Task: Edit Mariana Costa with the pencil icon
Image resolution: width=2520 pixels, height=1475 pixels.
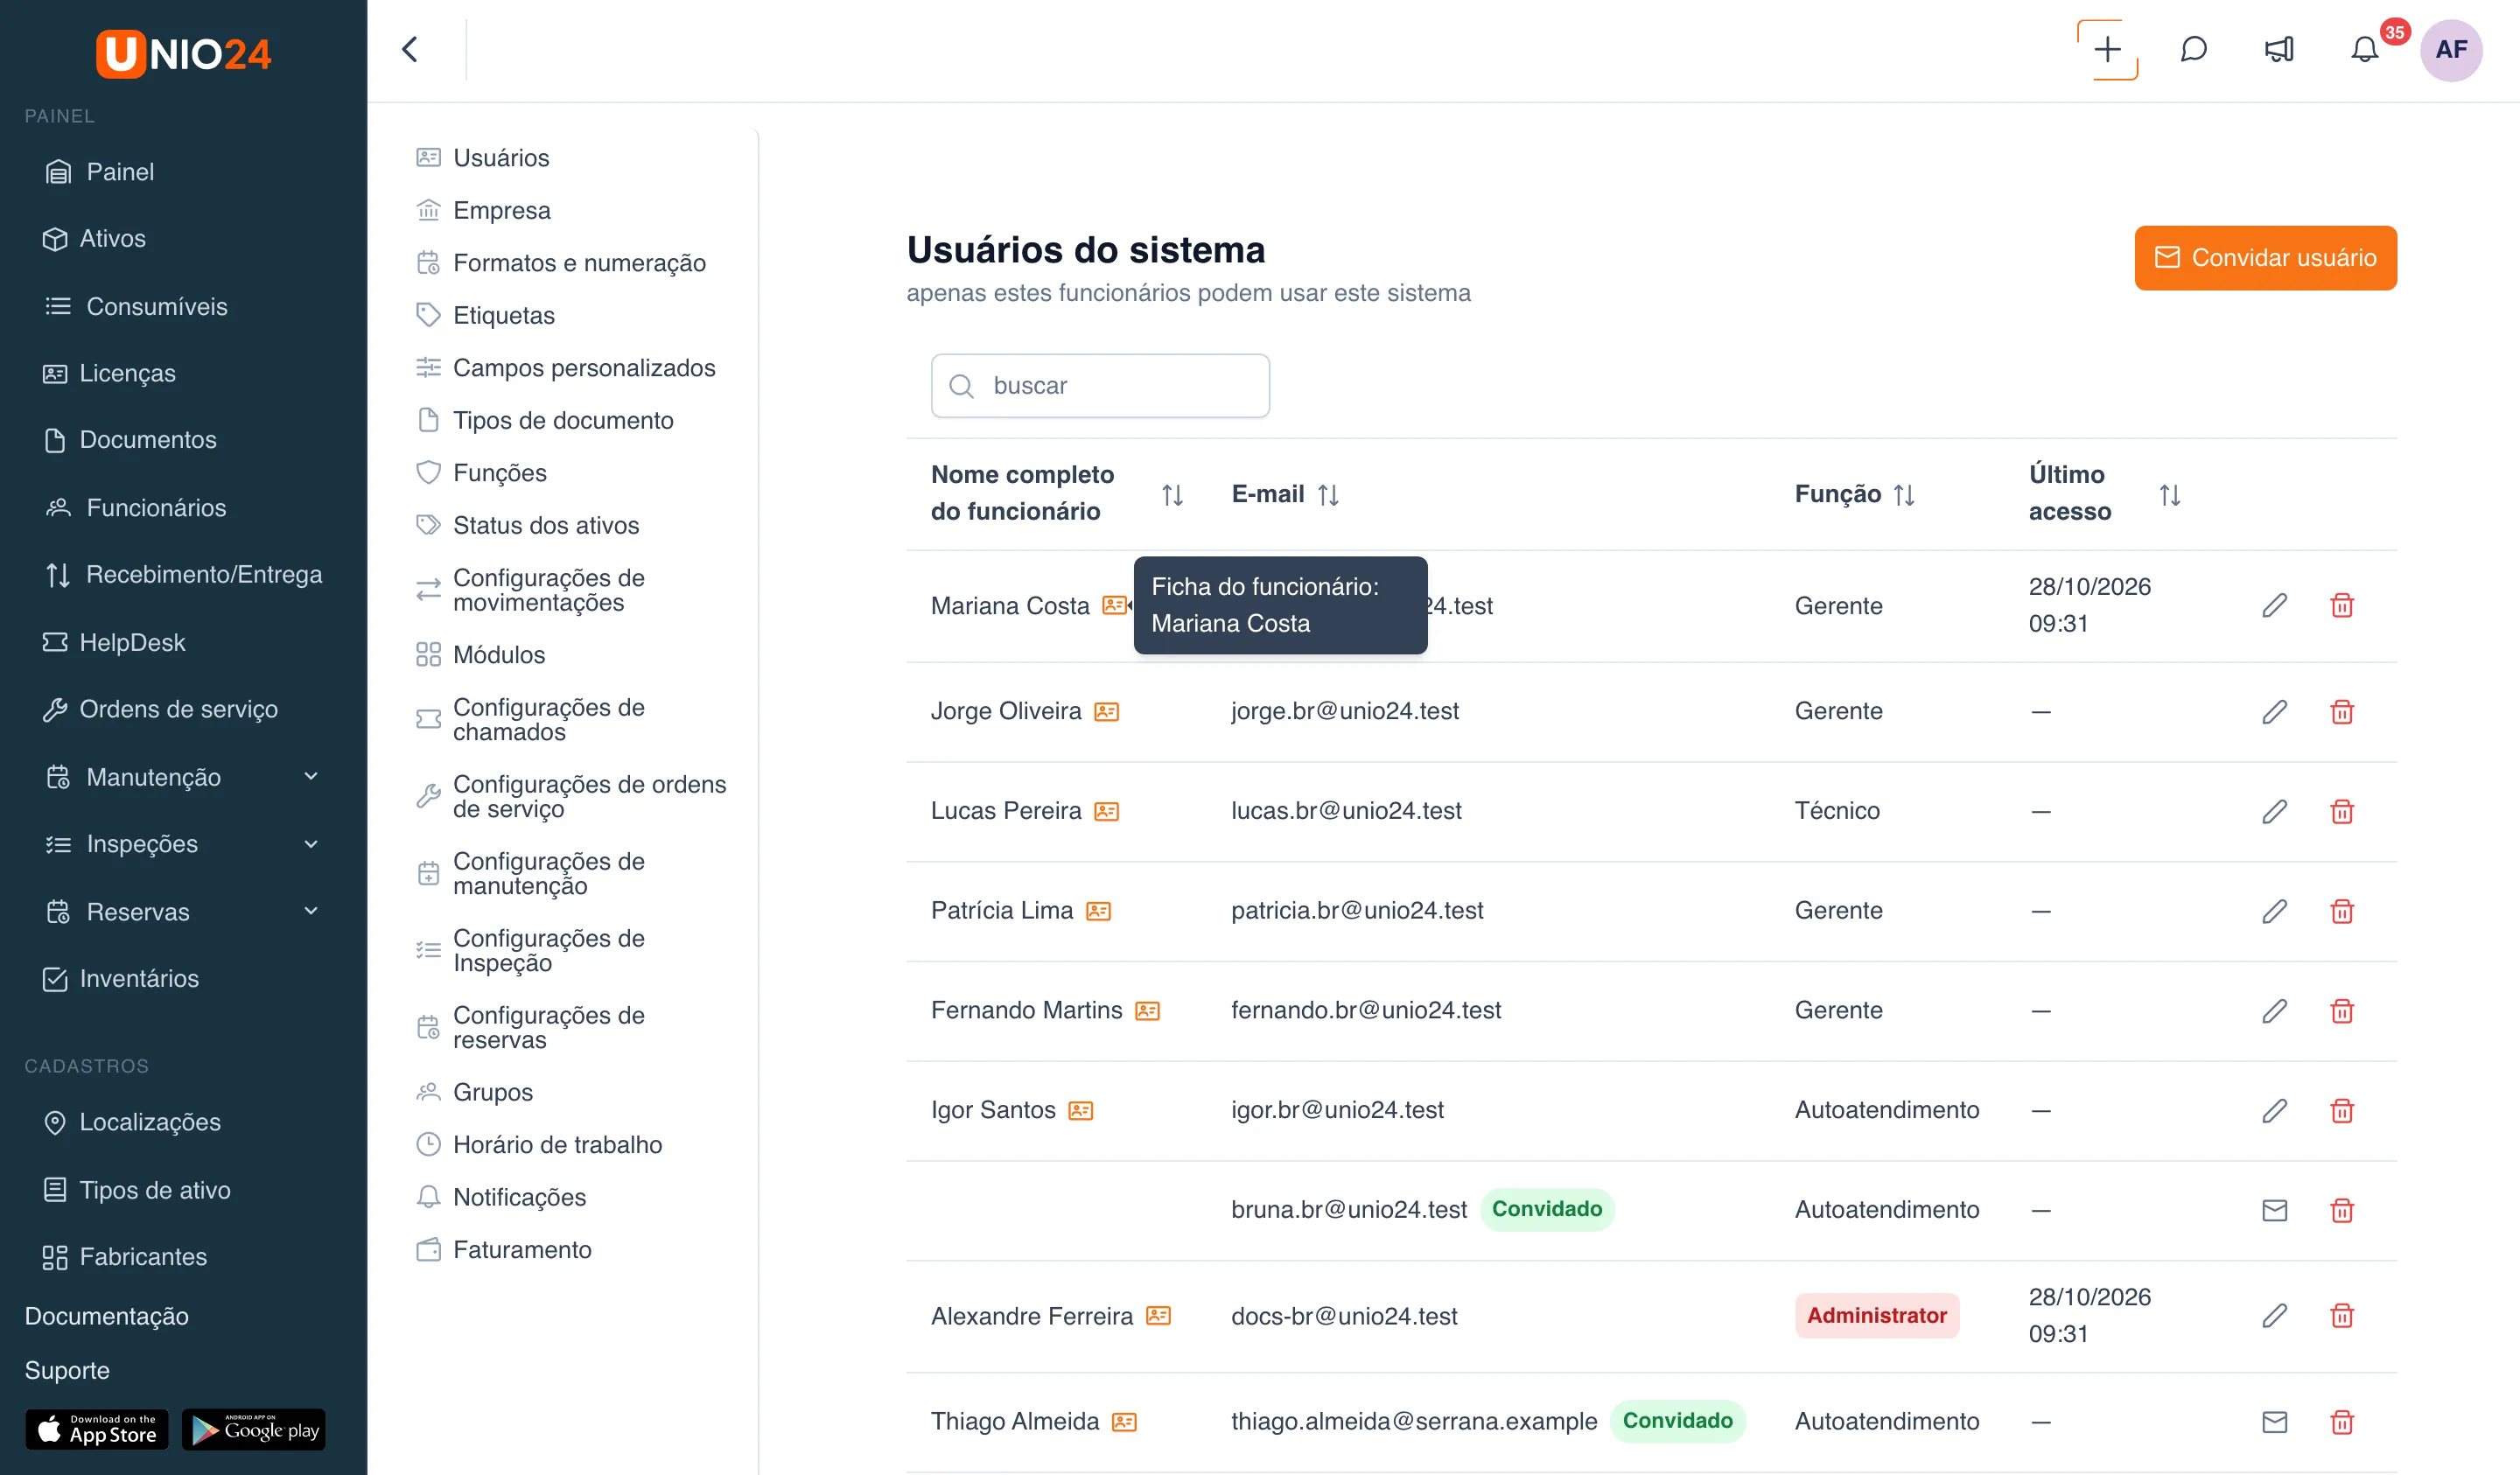Action: point(2274,605)
